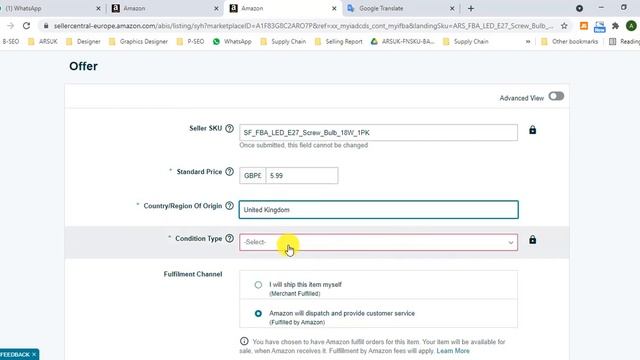Click the address bar URL
Screen dimensions: 640x360
[x=303, y=26]
